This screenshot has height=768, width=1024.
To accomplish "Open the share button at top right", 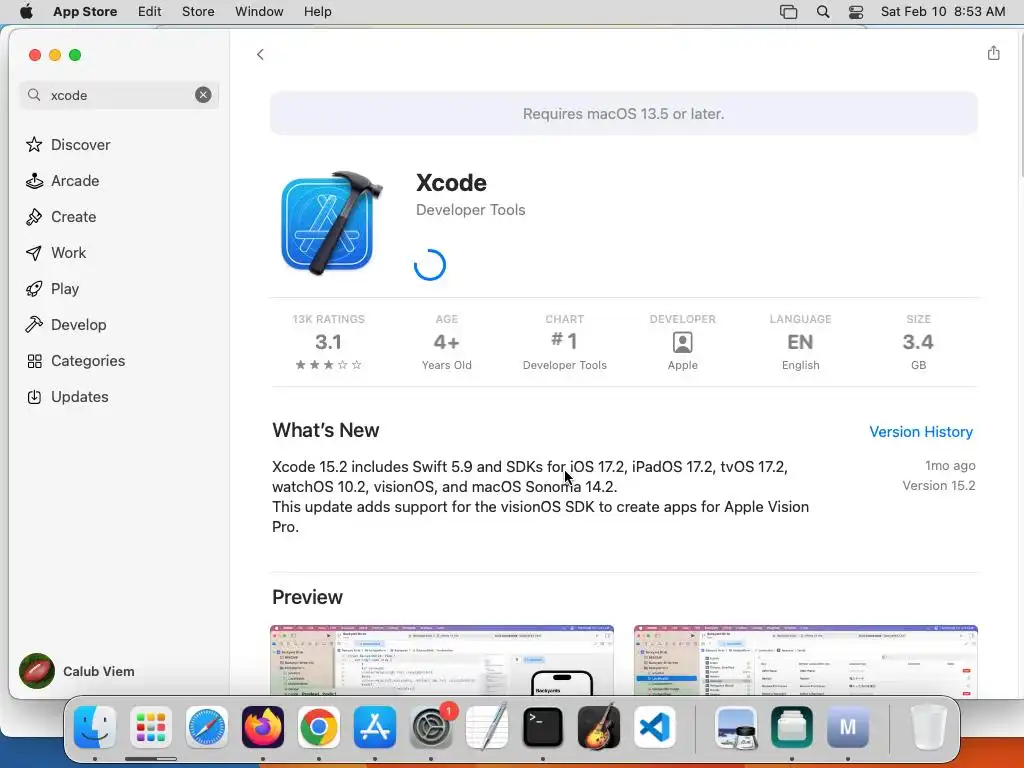I will [x=993, y=53].
